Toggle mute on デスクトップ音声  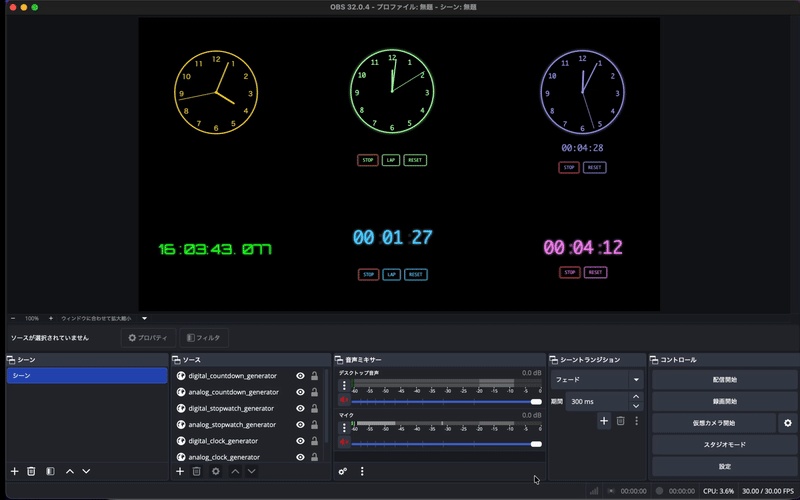[344, 399]
